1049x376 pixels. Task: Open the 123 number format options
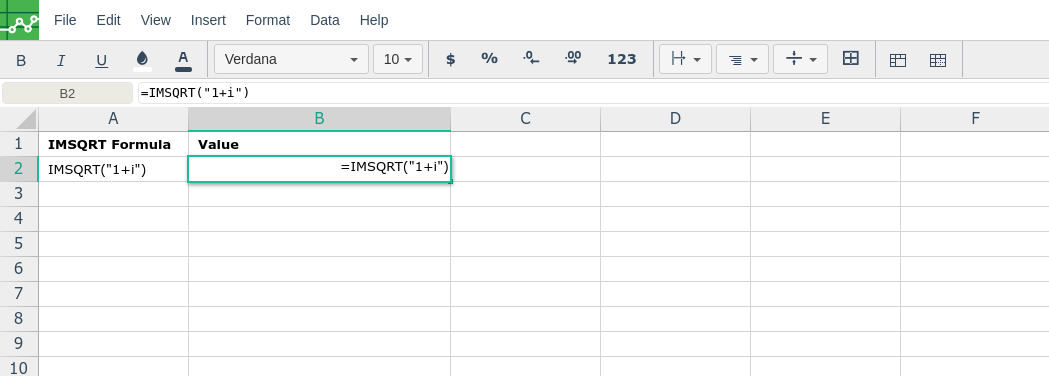tap(622, 59)
